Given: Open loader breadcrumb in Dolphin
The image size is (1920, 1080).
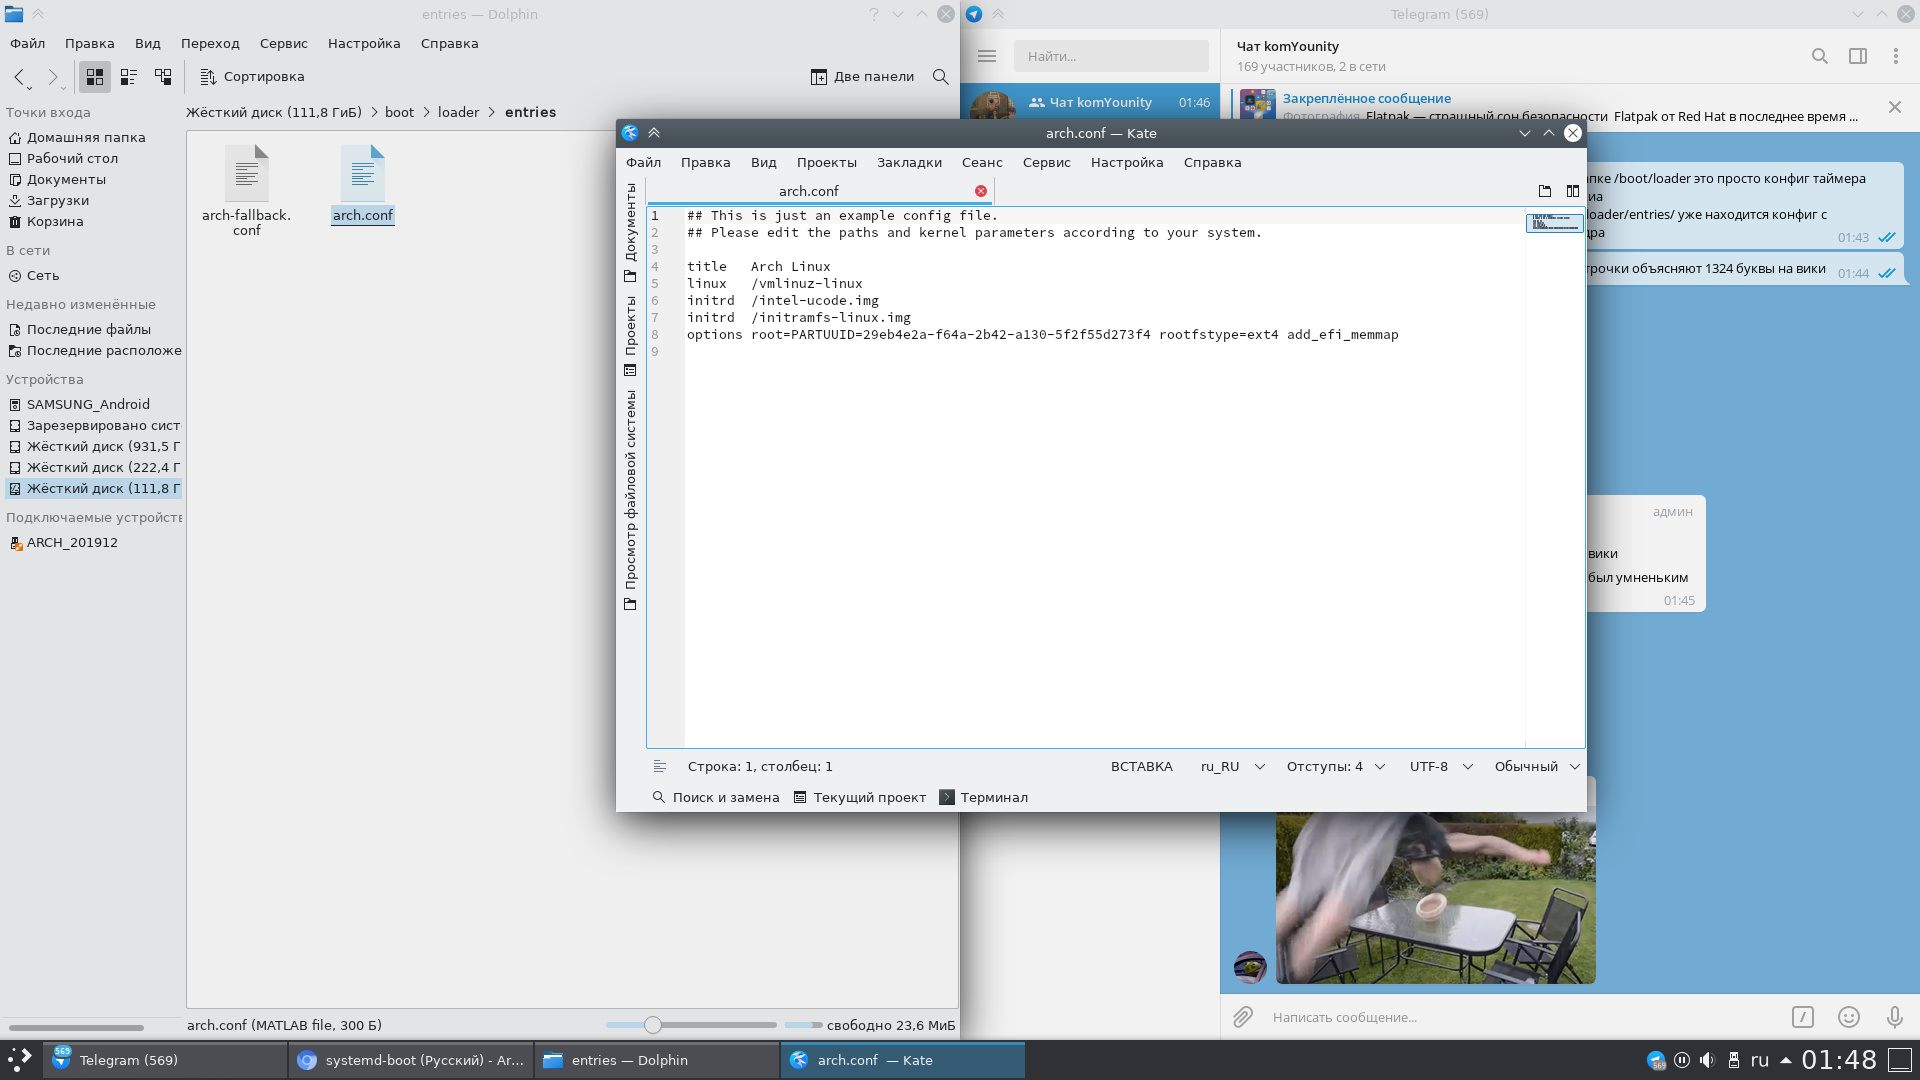Looking at the screenshot, I should 459,112.
